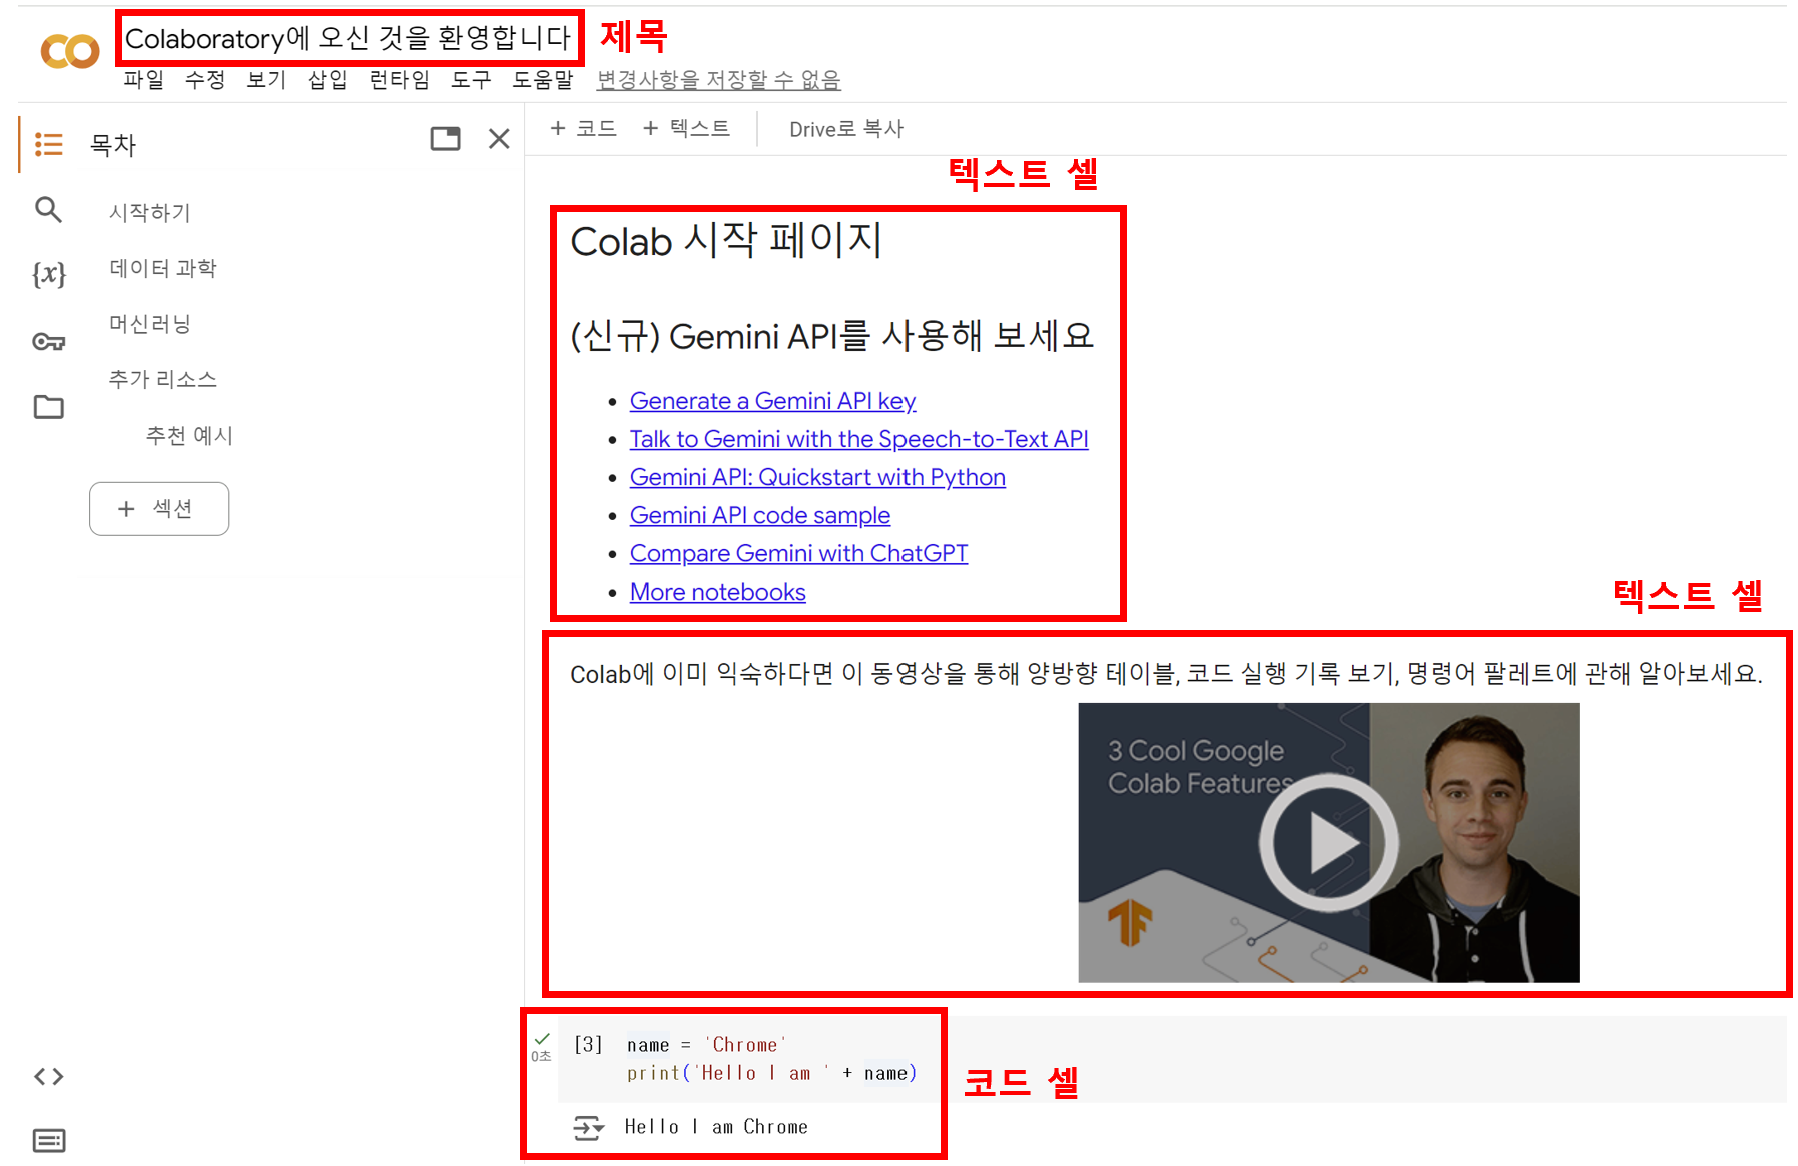Go to 시작하기 in the contents list
This screenshot has width=1798, height=1166.
pos(150,212)
